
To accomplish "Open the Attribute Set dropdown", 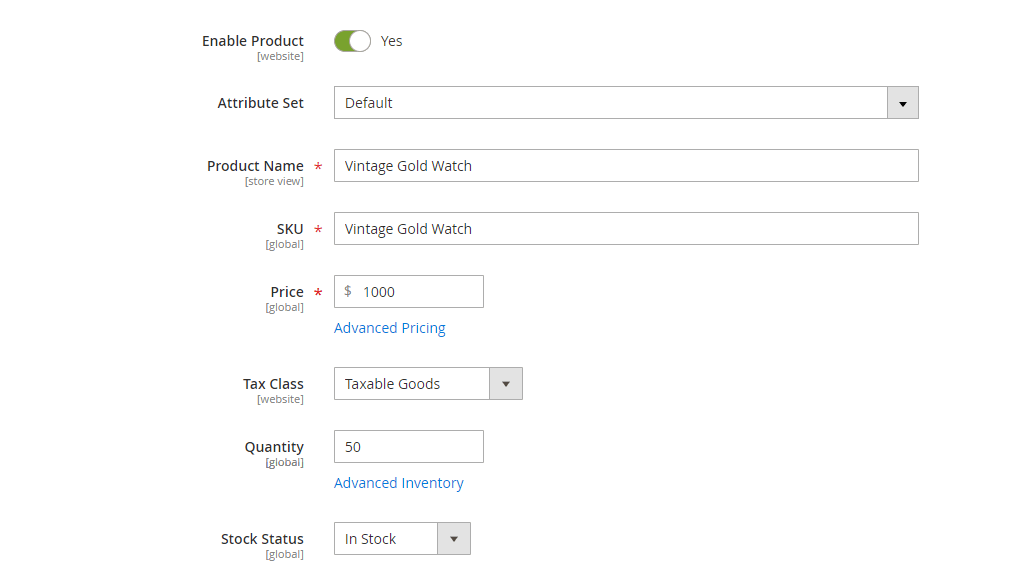I will (626, 103).
